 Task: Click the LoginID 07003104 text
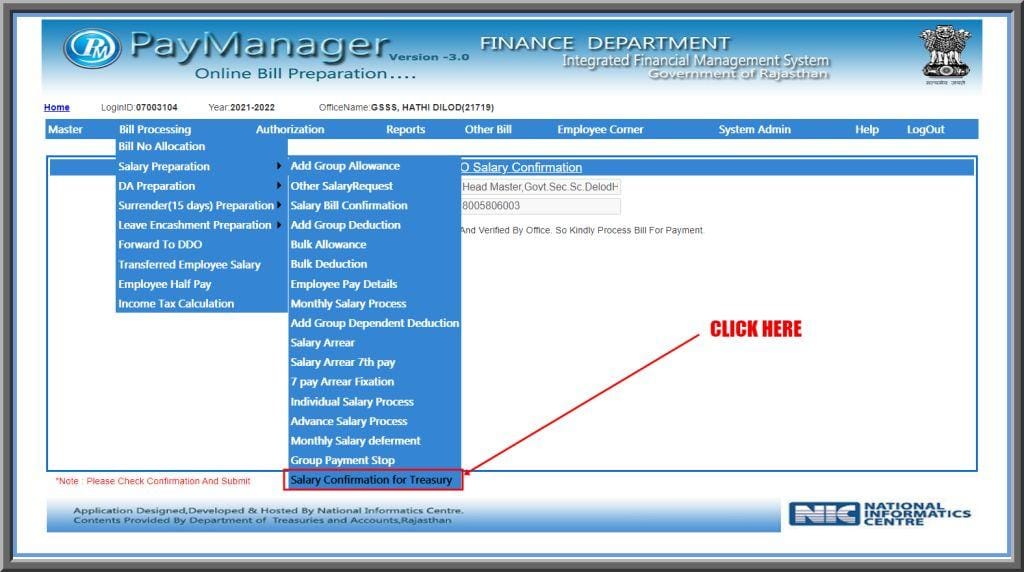(x=139, y=107)
